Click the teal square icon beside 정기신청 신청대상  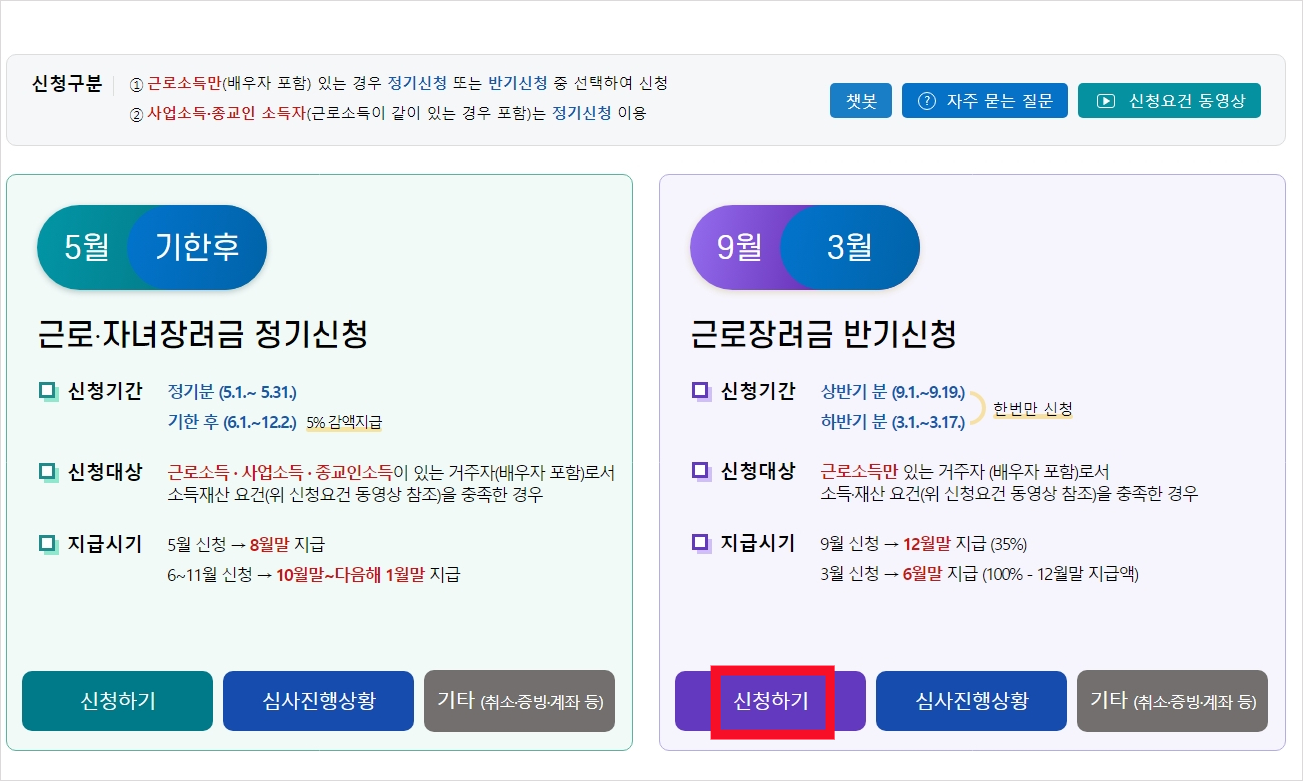49,471
